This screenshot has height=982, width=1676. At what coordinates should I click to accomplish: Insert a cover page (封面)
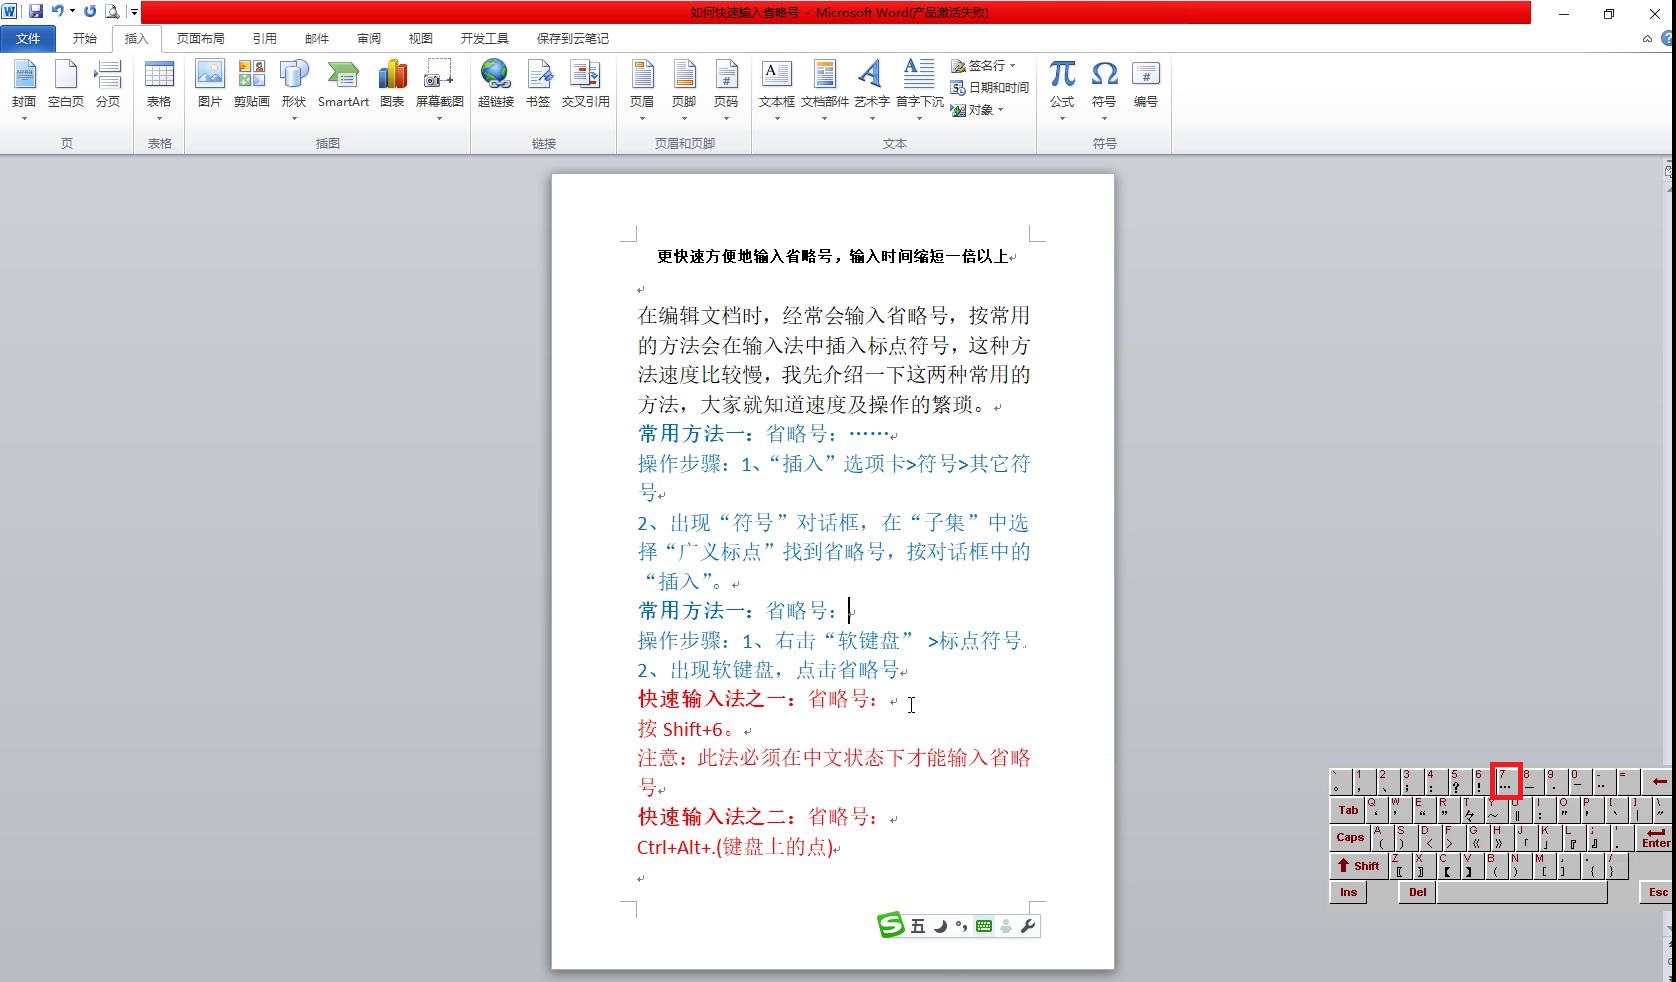[x=24, y=89]
